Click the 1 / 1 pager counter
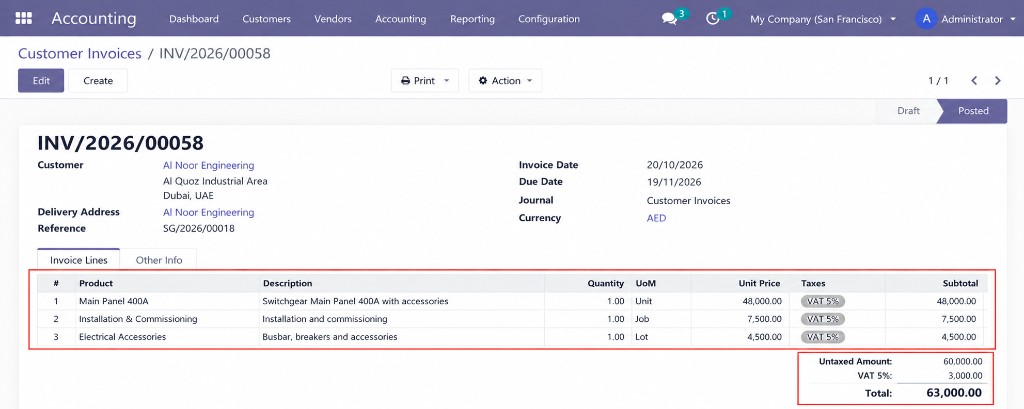Screen dimensions: 1024x409 point(938,80)
